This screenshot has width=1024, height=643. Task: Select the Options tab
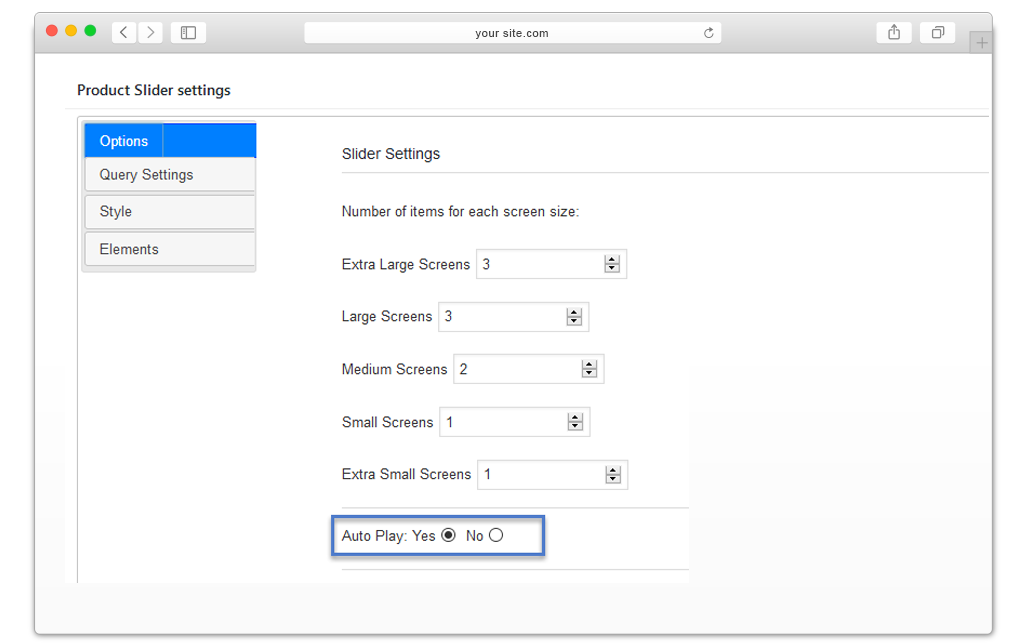[170, 140]
